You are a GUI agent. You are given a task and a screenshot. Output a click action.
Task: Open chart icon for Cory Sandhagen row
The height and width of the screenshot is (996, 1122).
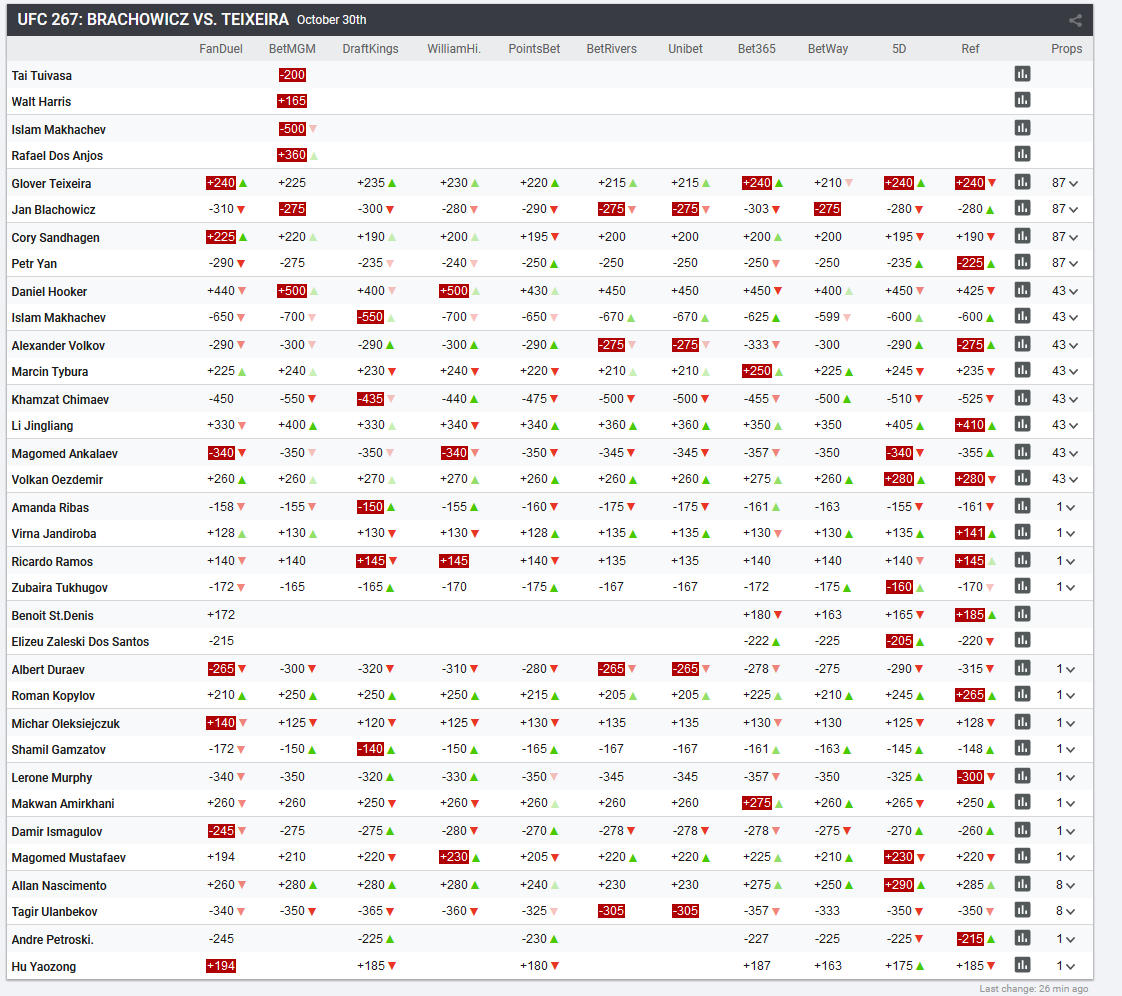(x=1023, y=235)
